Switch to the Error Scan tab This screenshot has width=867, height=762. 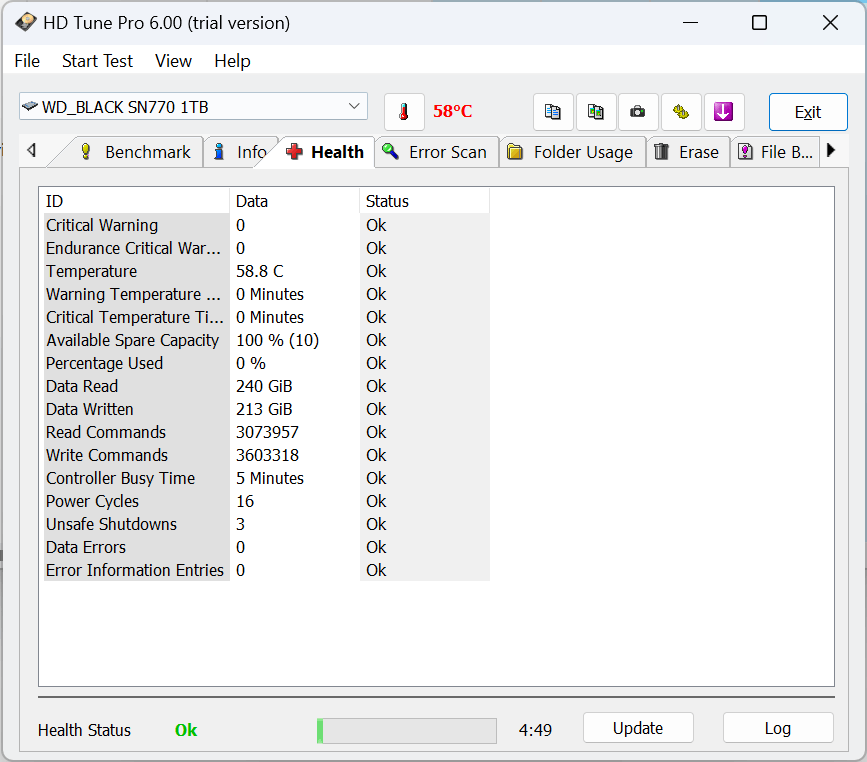coord(437,152)
